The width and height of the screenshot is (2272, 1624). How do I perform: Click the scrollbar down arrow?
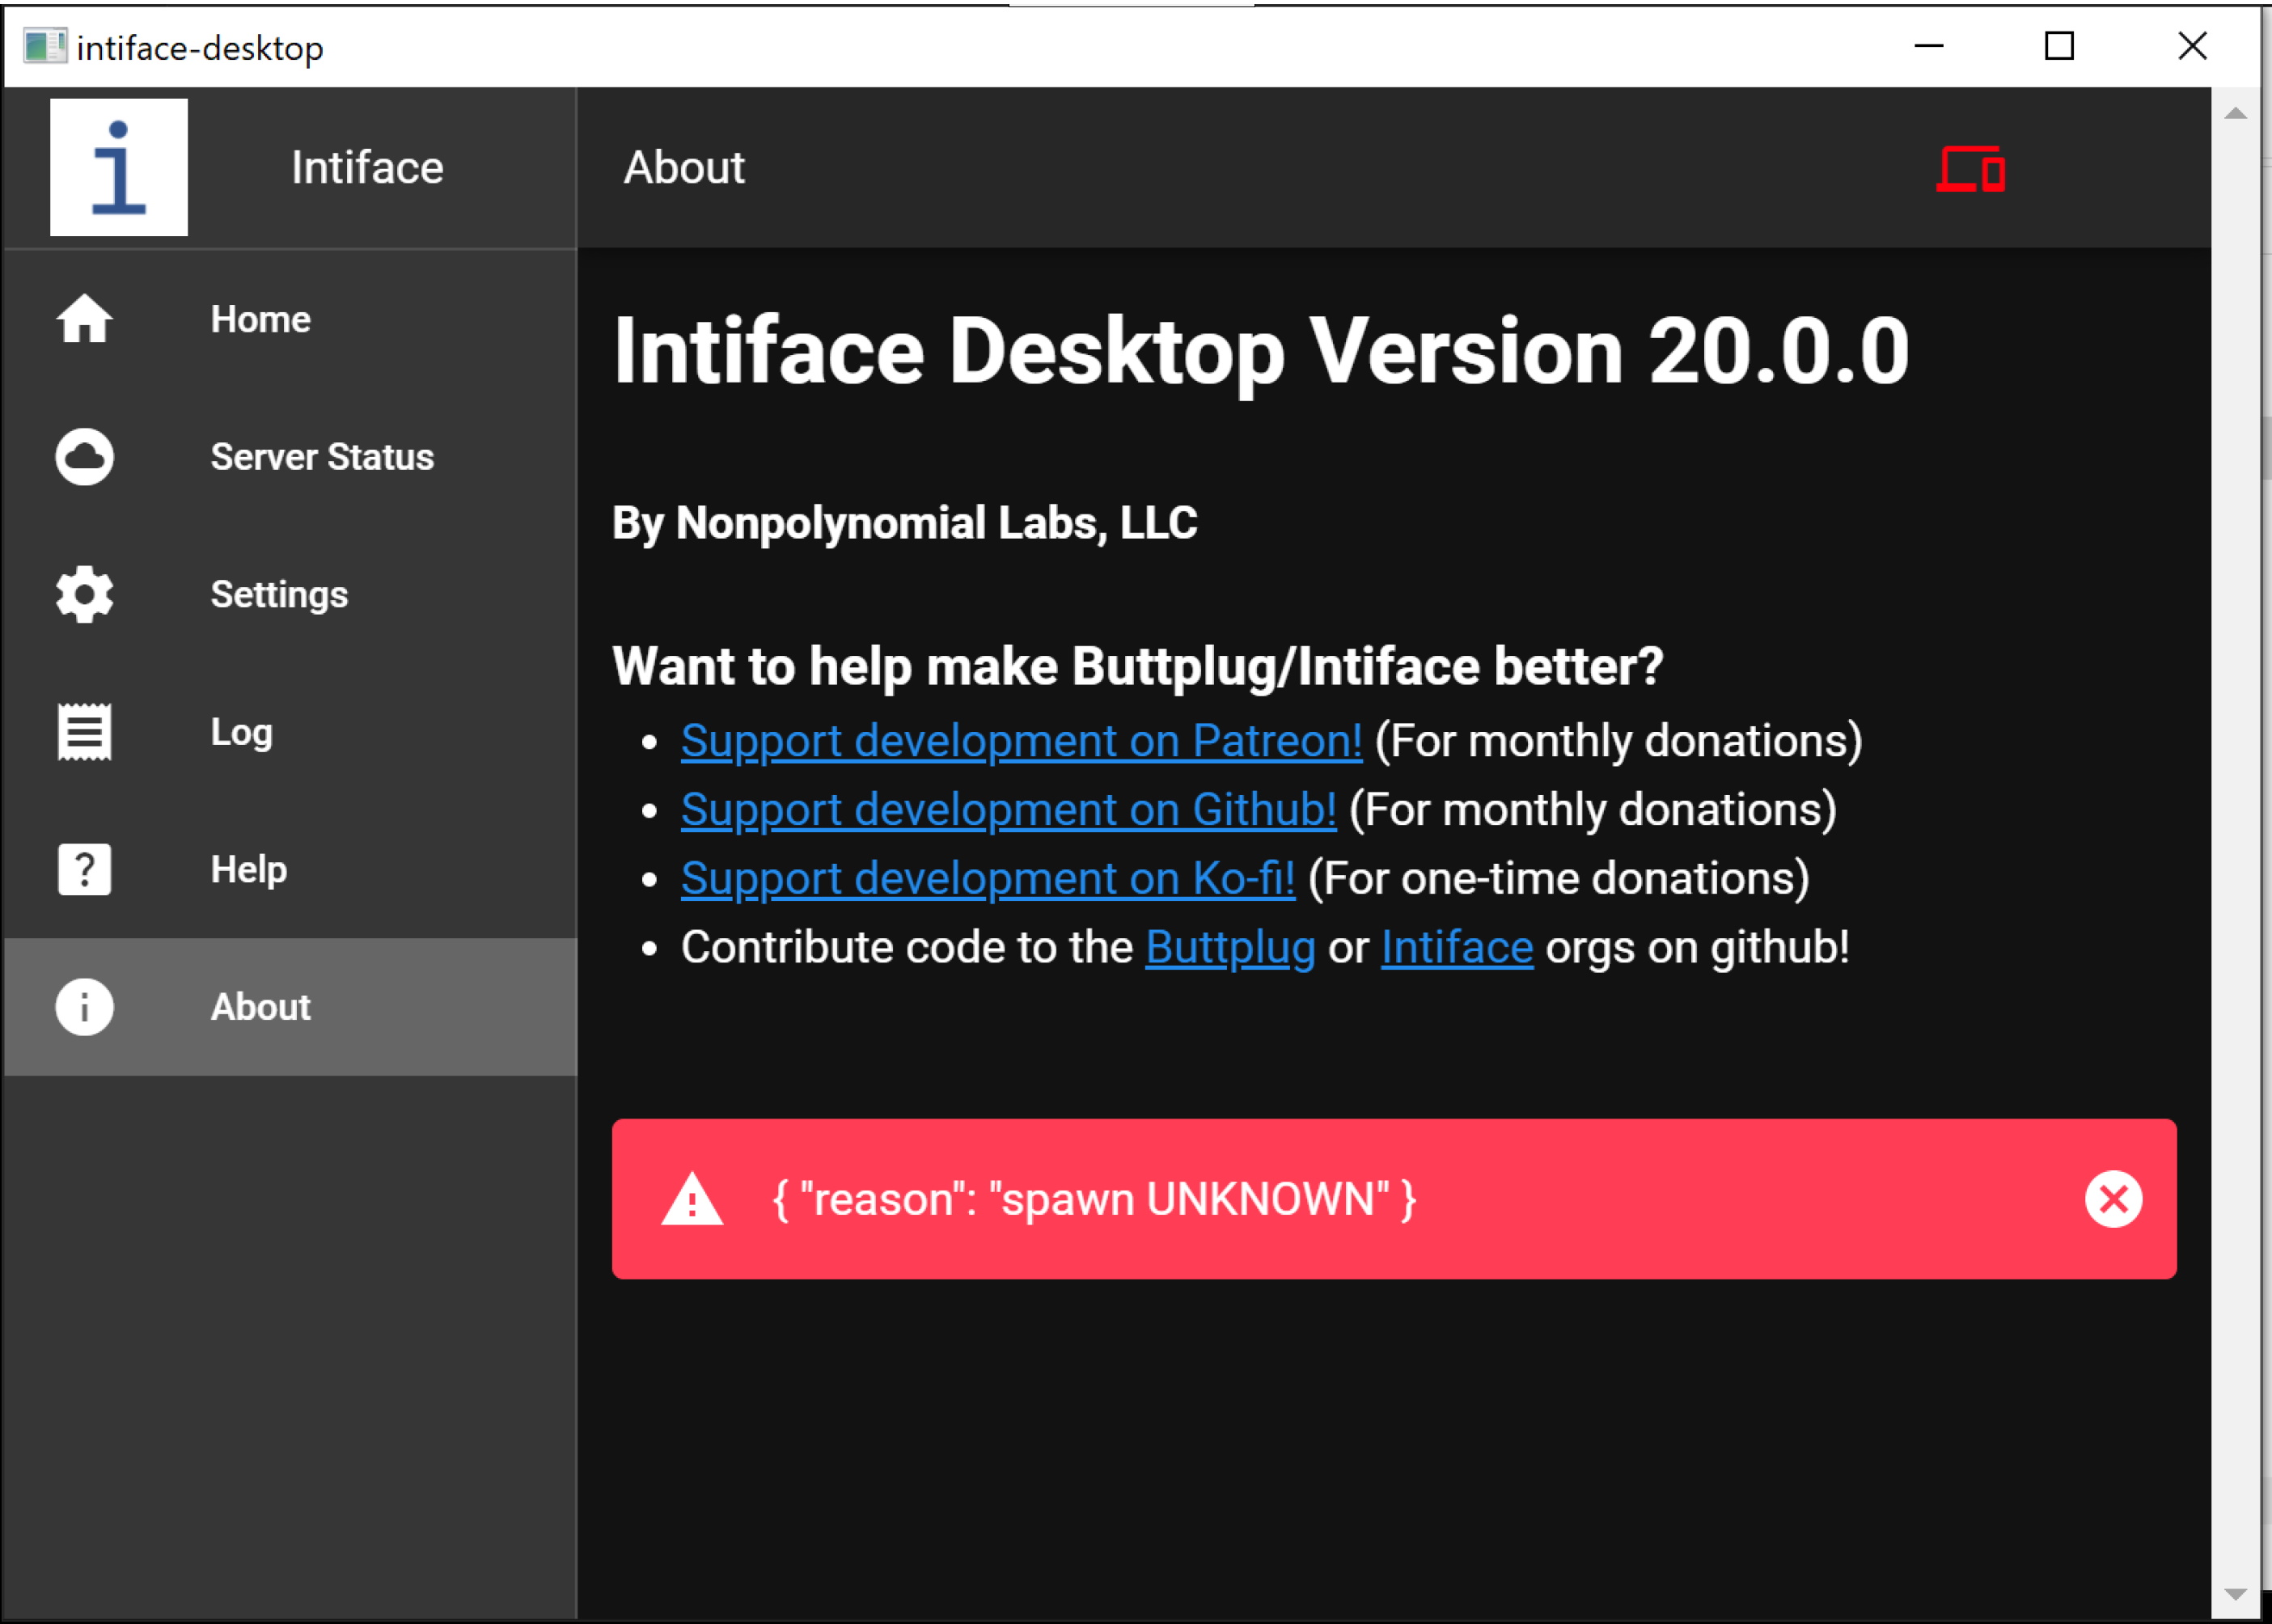pos(2236,1594)
